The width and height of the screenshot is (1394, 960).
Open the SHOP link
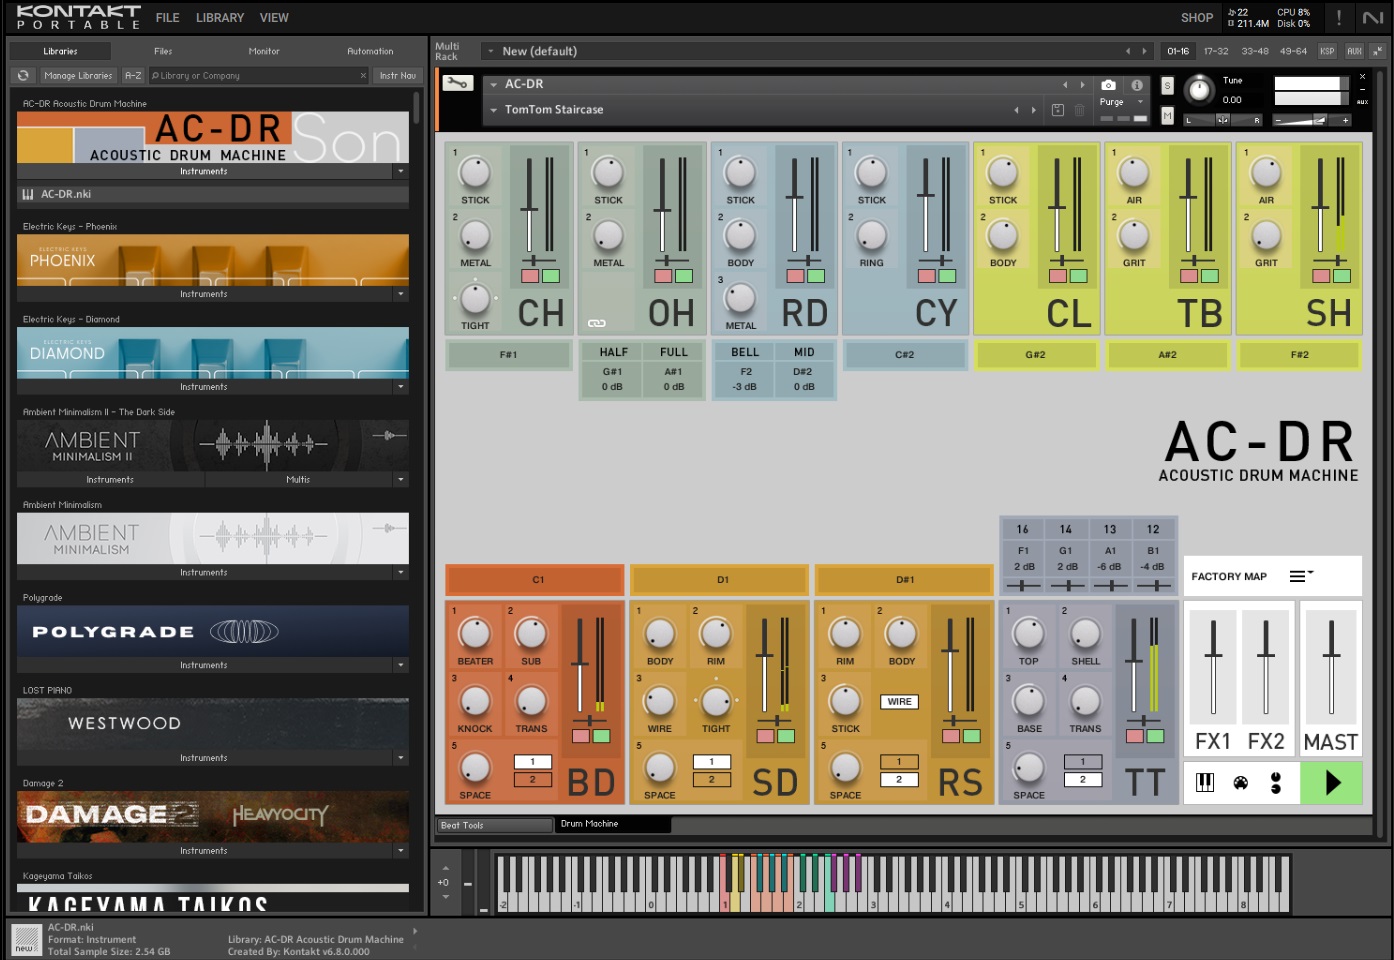point(1197,18)
